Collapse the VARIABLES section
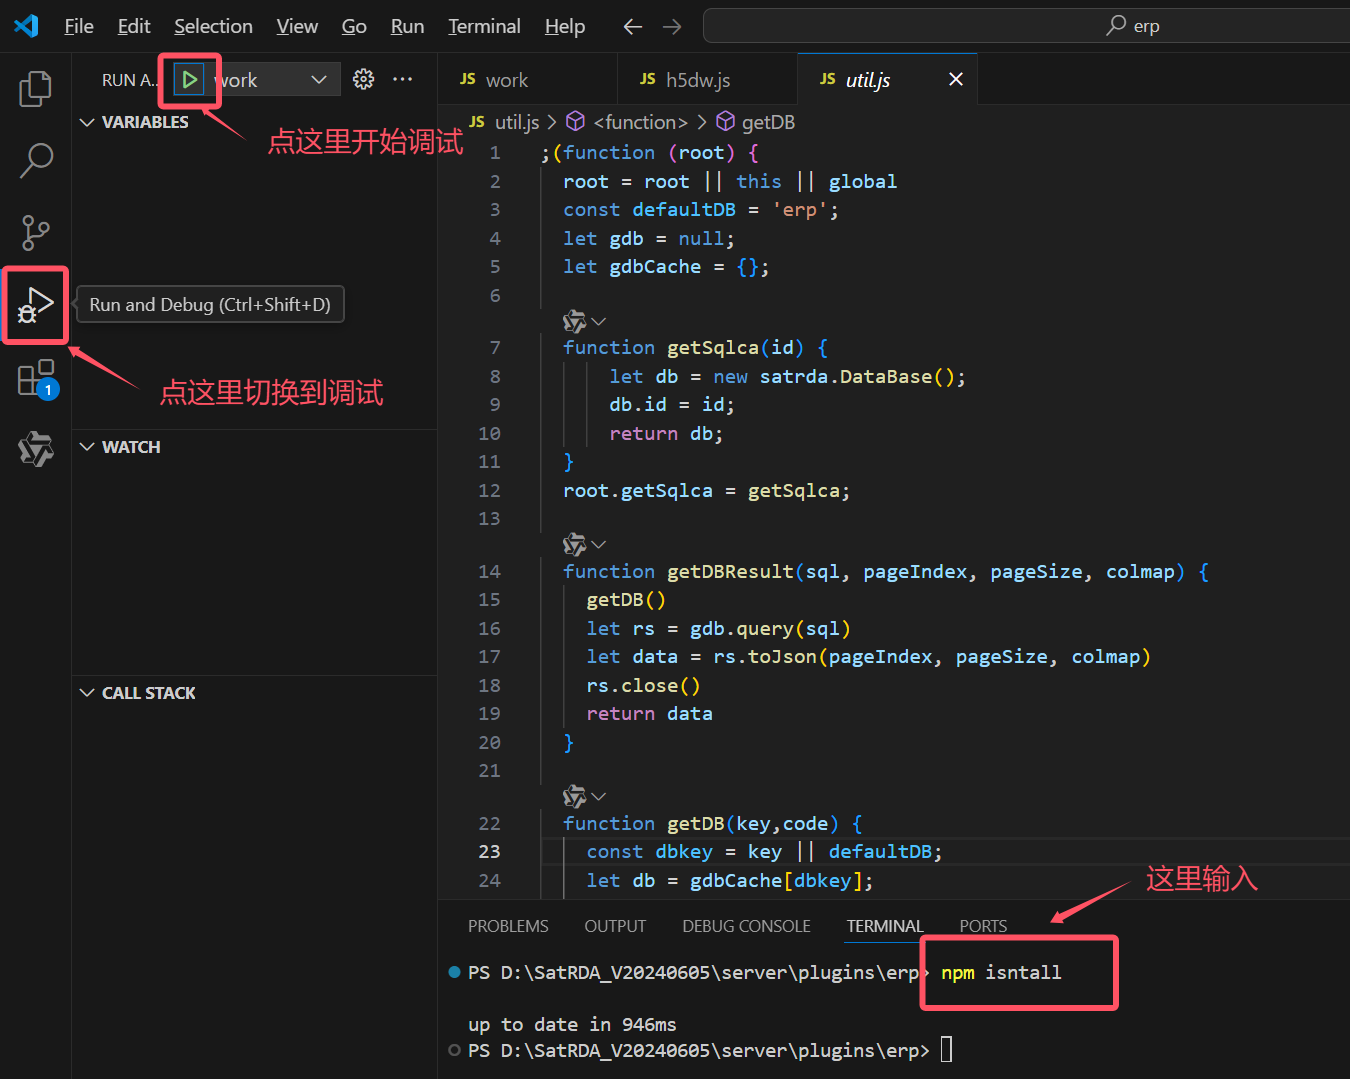Image resolution: width=1350 pixels, height=1079 pixels. click(x=87, y=122)
